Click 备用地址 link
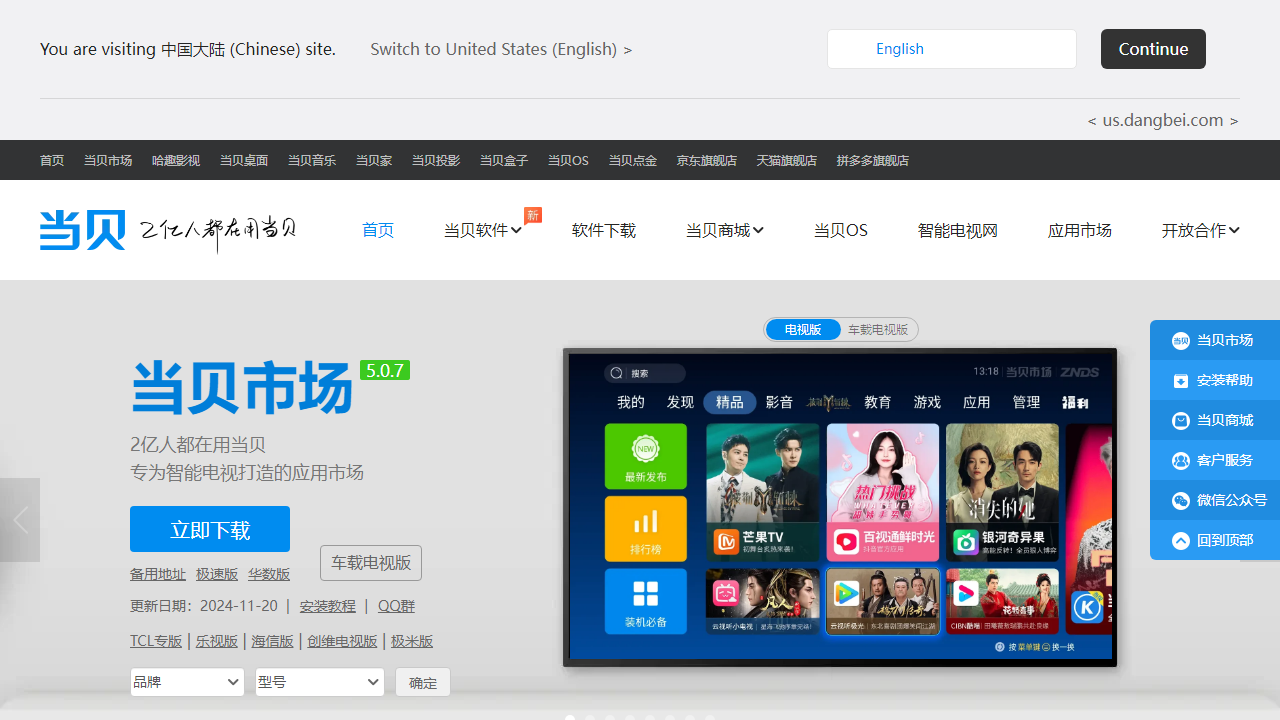1280x720 pixels. (158, 574)
